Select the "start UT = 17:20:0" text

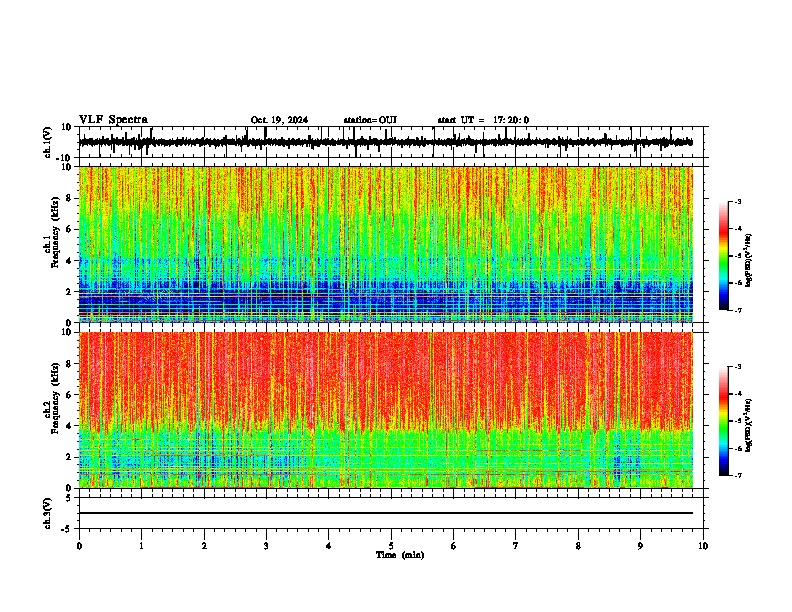coord(483,120)
